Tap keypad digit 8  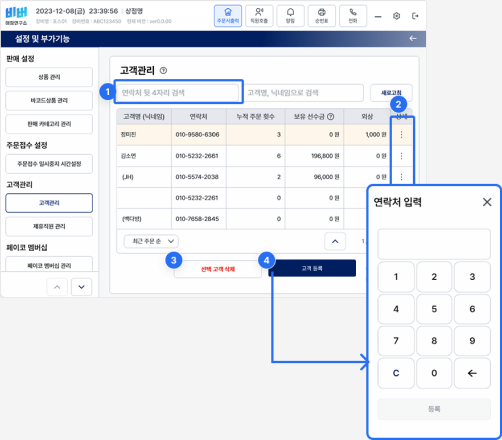coord(434,341)
